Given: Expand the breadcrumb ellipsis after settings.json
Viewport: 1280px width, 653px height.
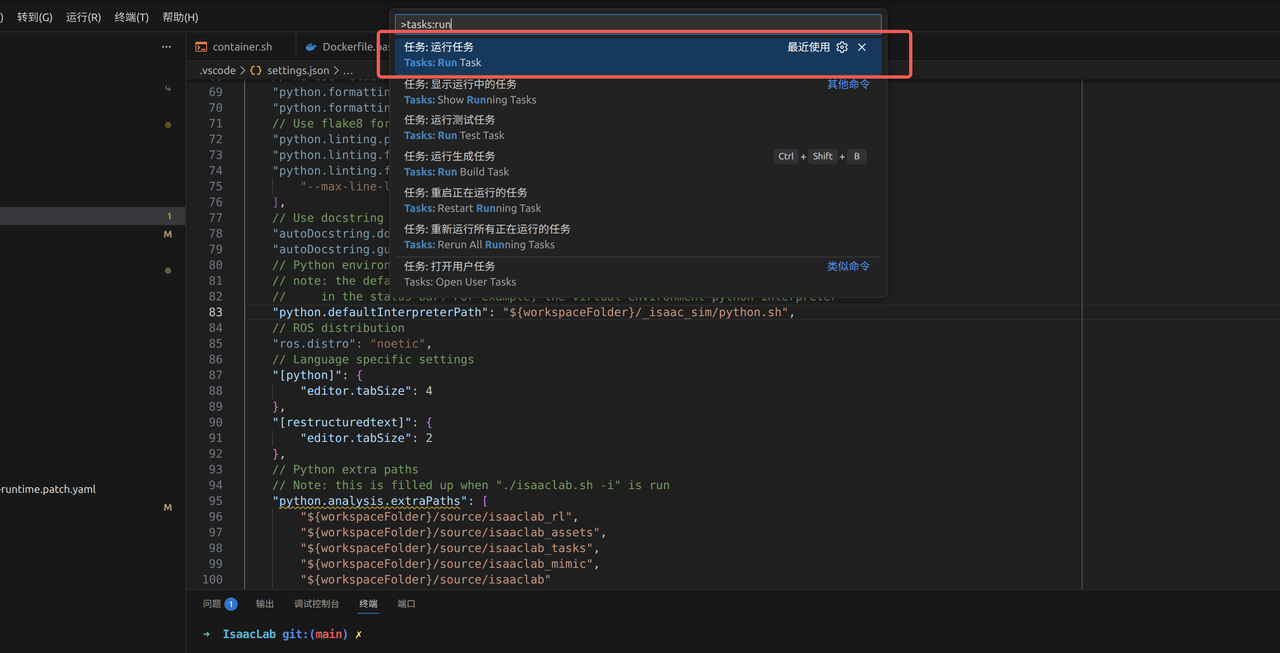Looking at the screenshot, I should [348, 71].
